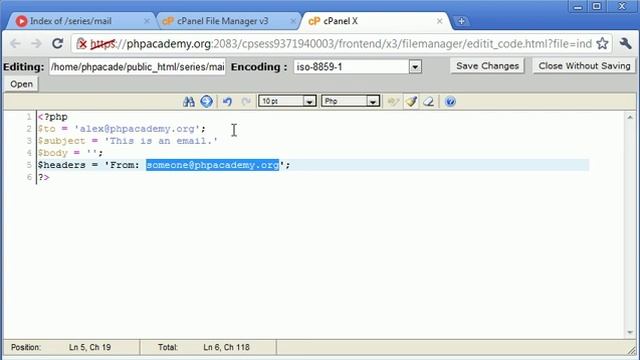The image size is (640, 360).
Task: Click 'This is an email.' string
Action: (x=161, y=141)
